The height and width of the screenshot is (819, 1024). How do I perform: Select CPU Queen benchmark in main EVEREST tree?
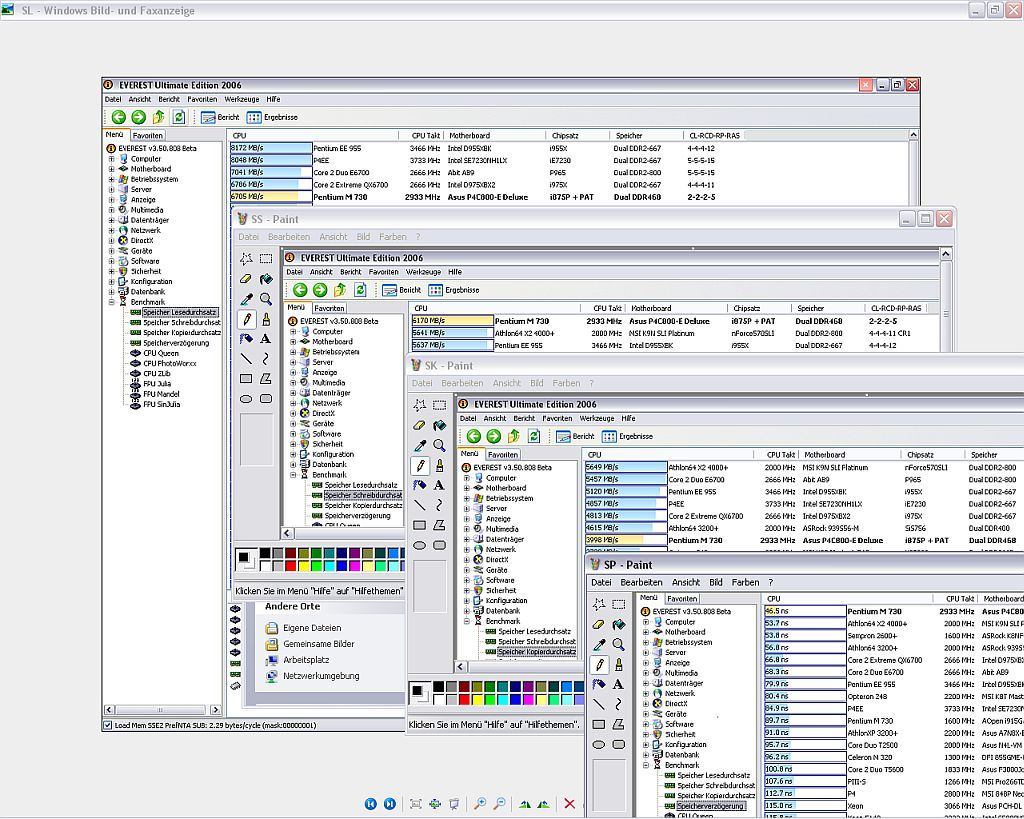tap(161, 353)
